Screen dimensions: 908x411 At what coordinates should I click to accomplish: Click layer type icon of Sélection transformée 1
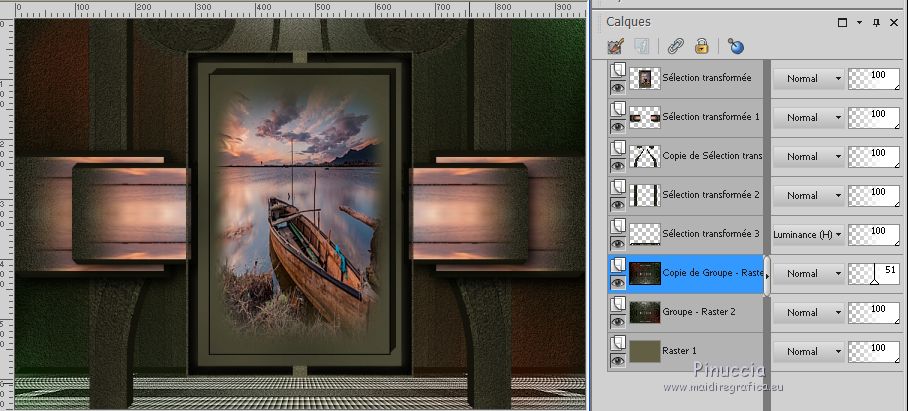pos(617,109)
